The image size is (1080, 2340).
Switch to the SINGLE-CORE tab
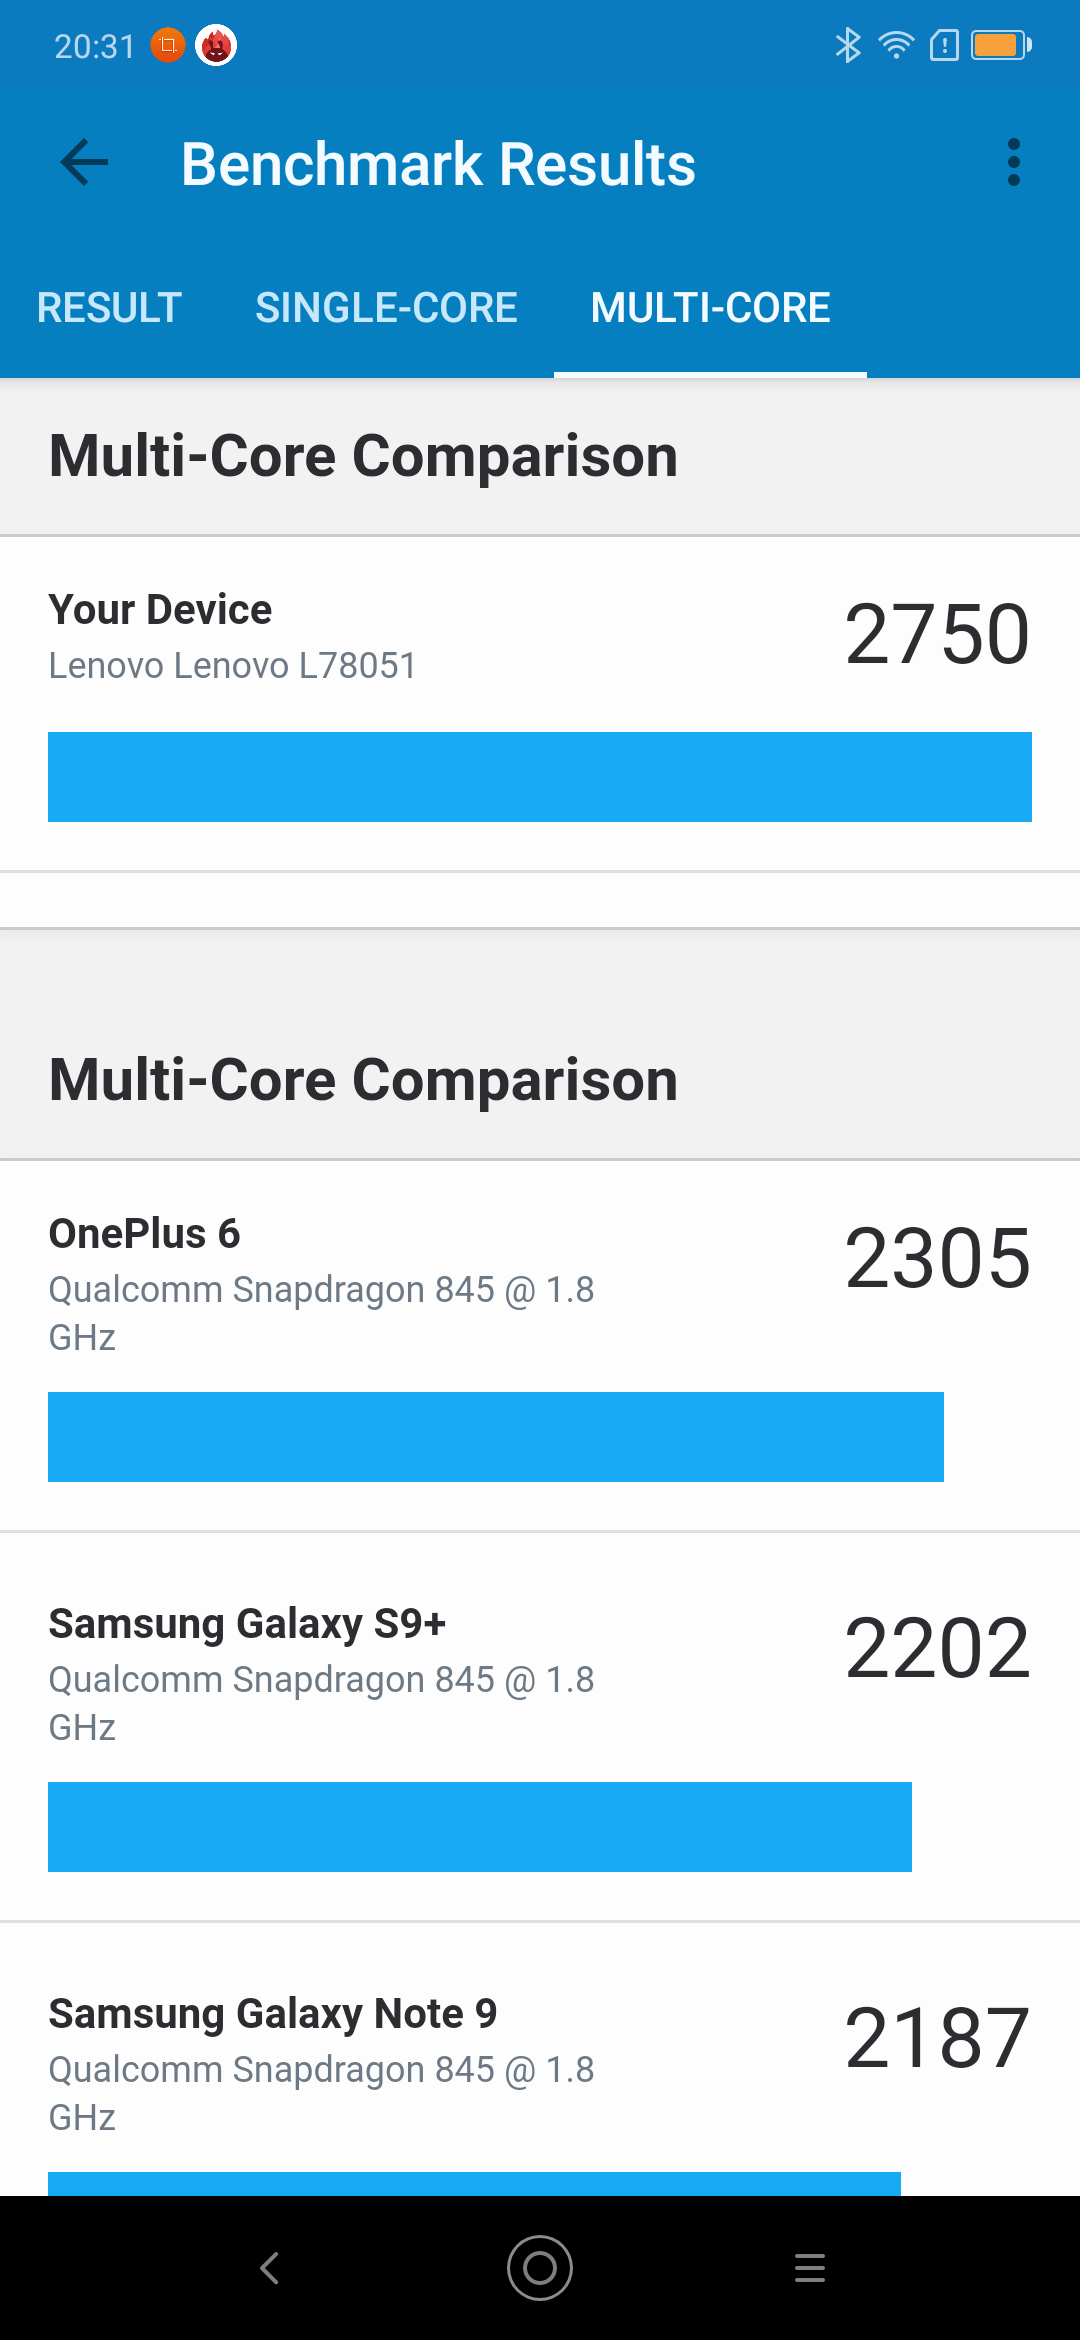click(x=387, y=307)
